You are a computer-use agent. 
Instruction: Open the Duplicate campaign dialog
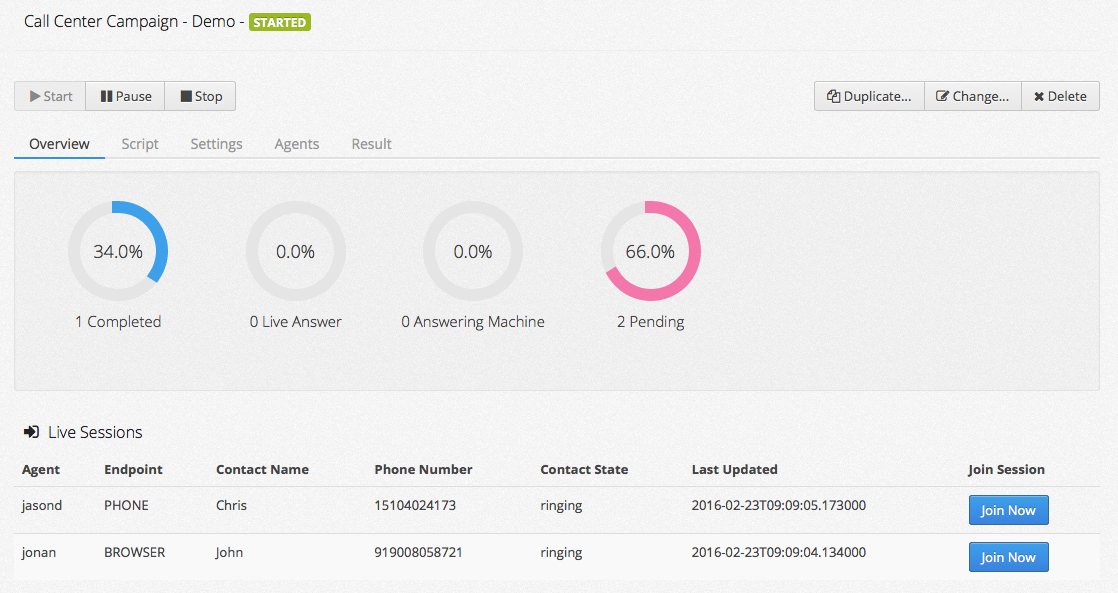click(x=869, y=96)
